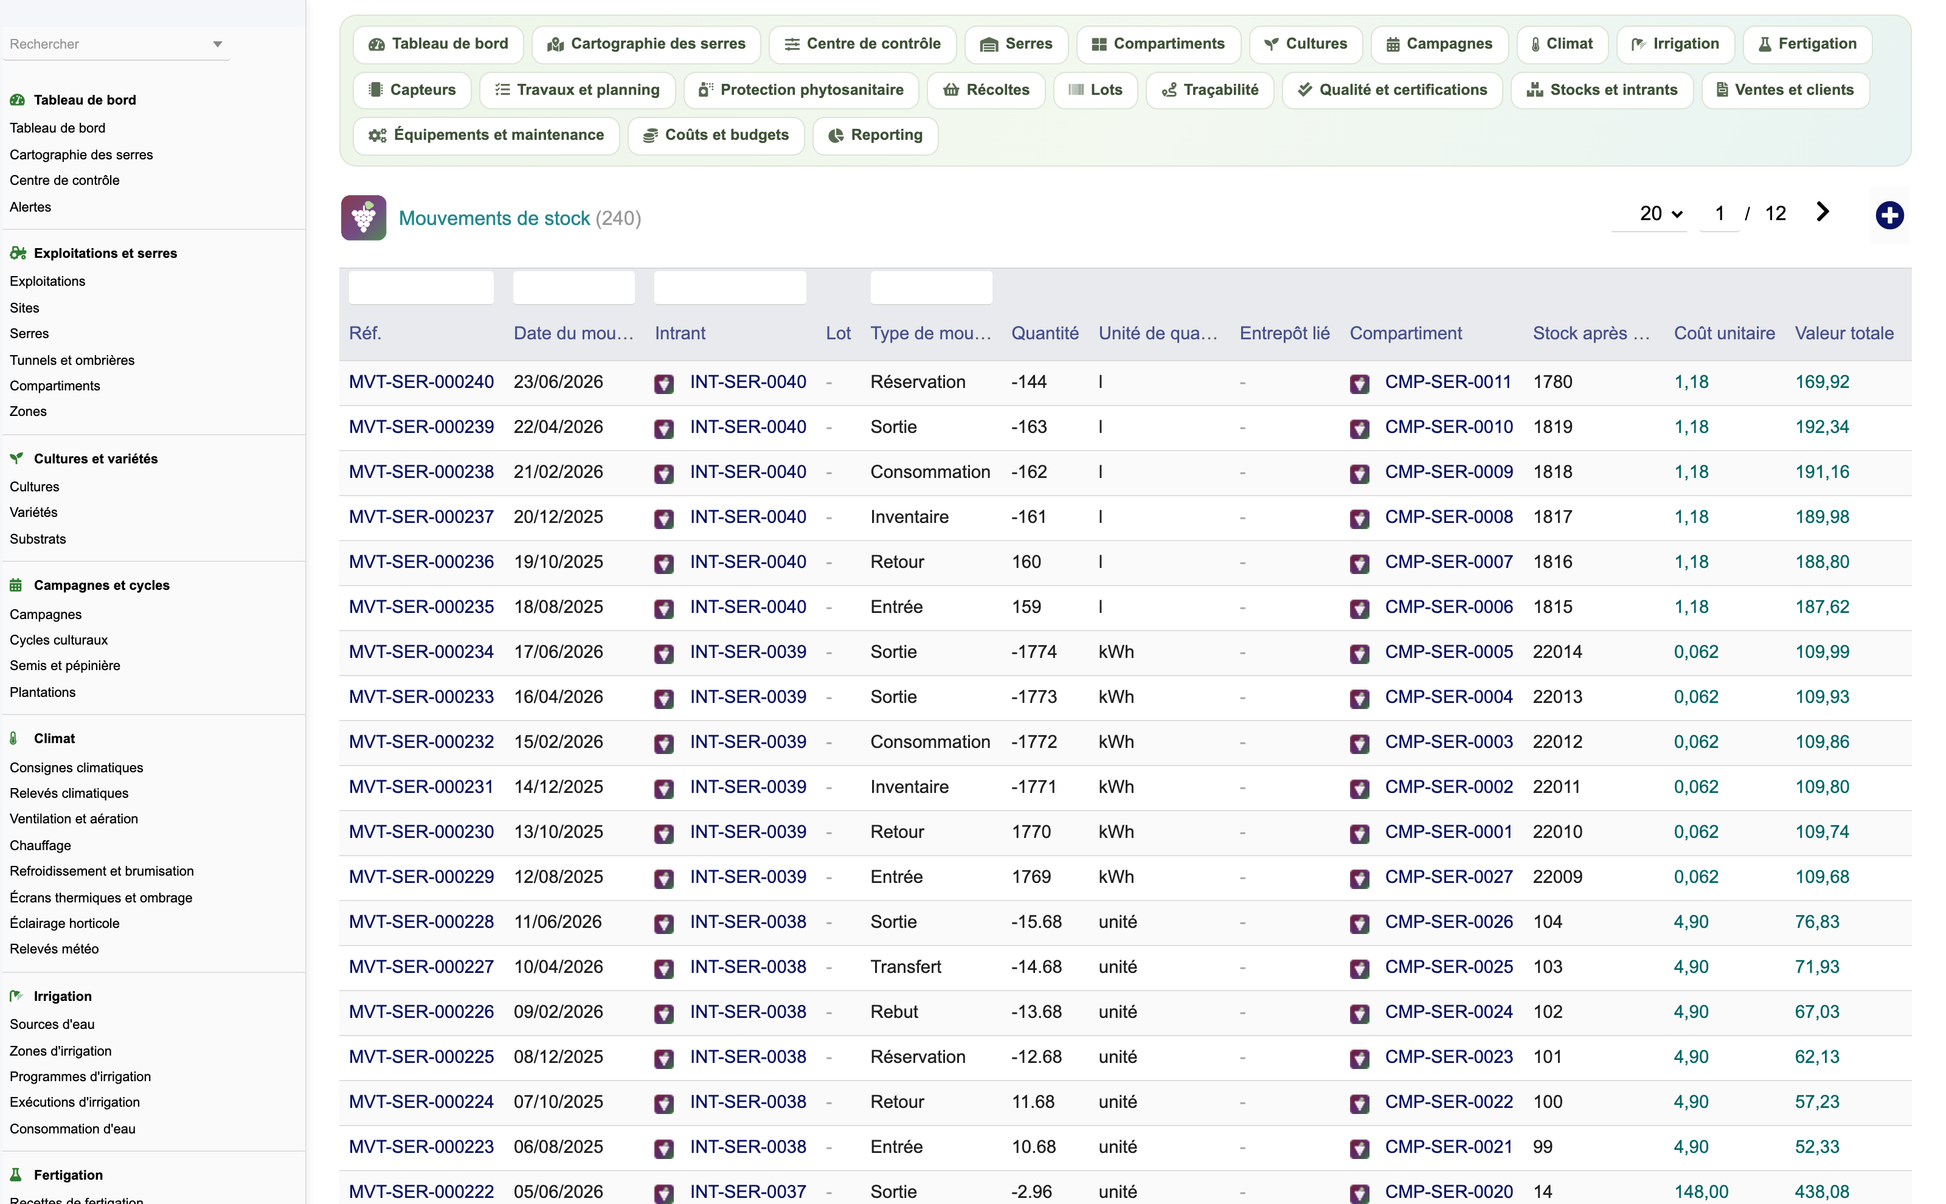Screen dimensions: 1946x1204
Task: Sort by the Coût unitaire column header
Action: (x=1724, y=333)
